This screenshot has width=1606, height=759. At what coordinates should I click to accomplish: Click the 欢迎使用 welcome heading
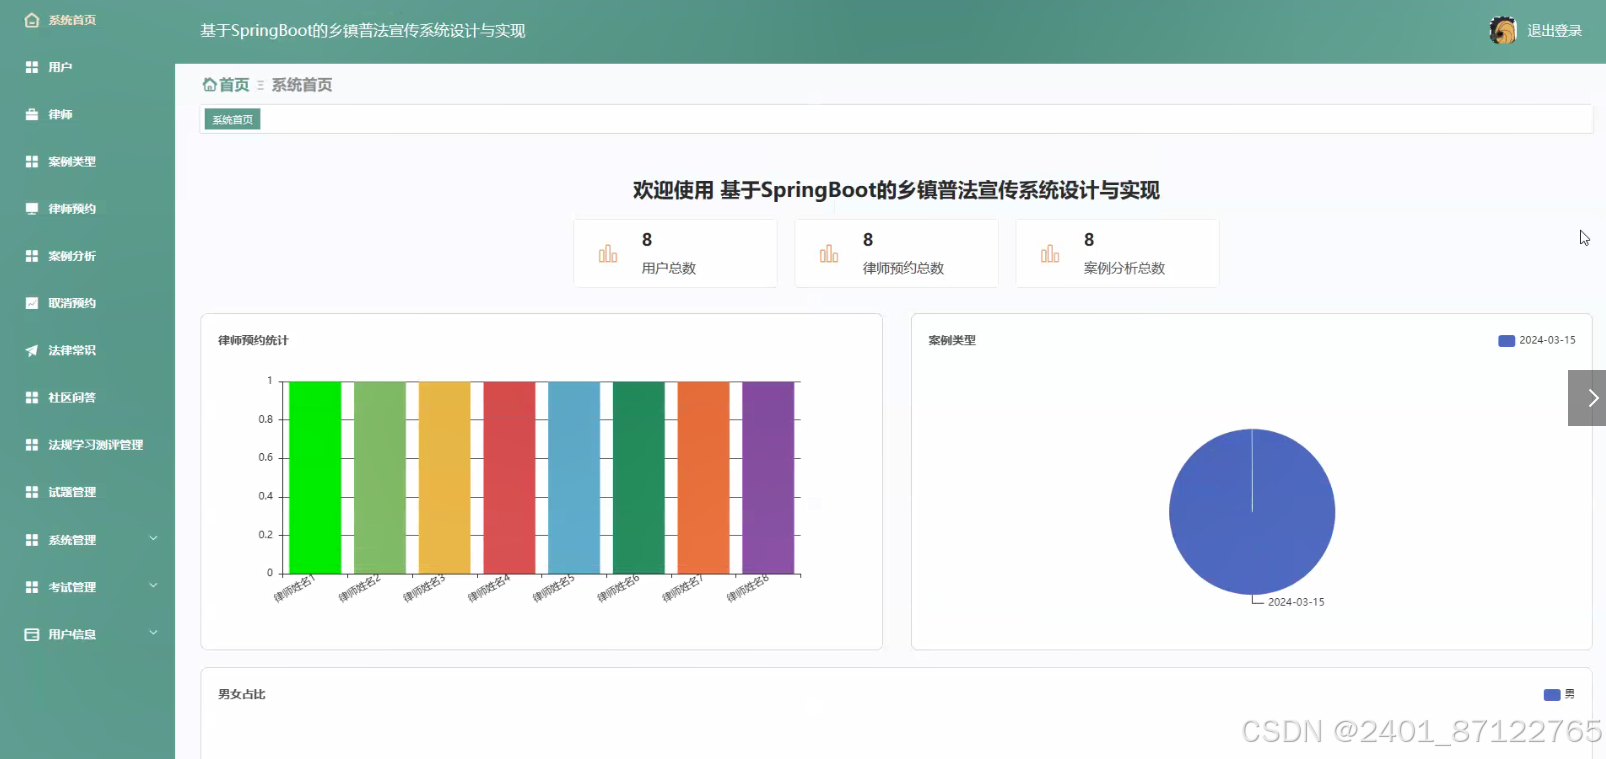coord(896,190)
